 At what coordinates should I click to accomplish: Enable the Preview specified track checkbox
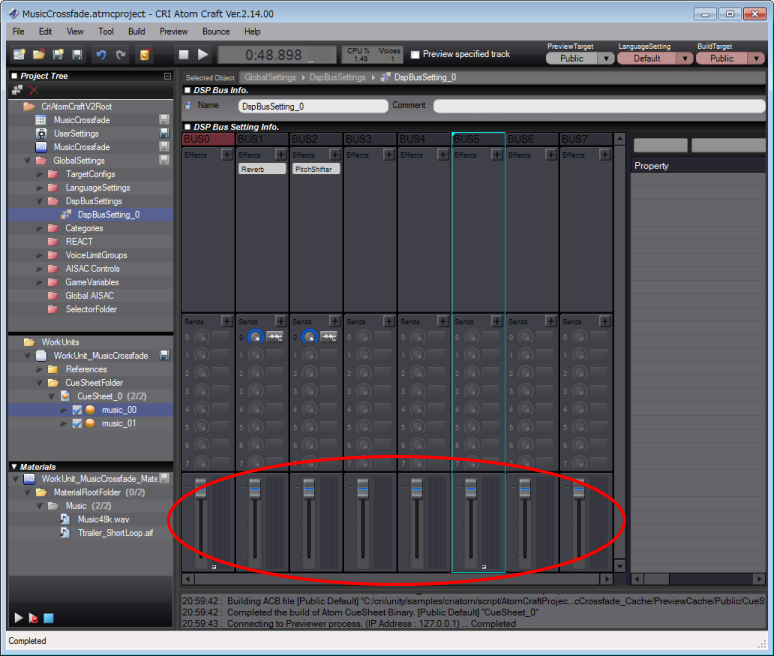click(415, 55)
